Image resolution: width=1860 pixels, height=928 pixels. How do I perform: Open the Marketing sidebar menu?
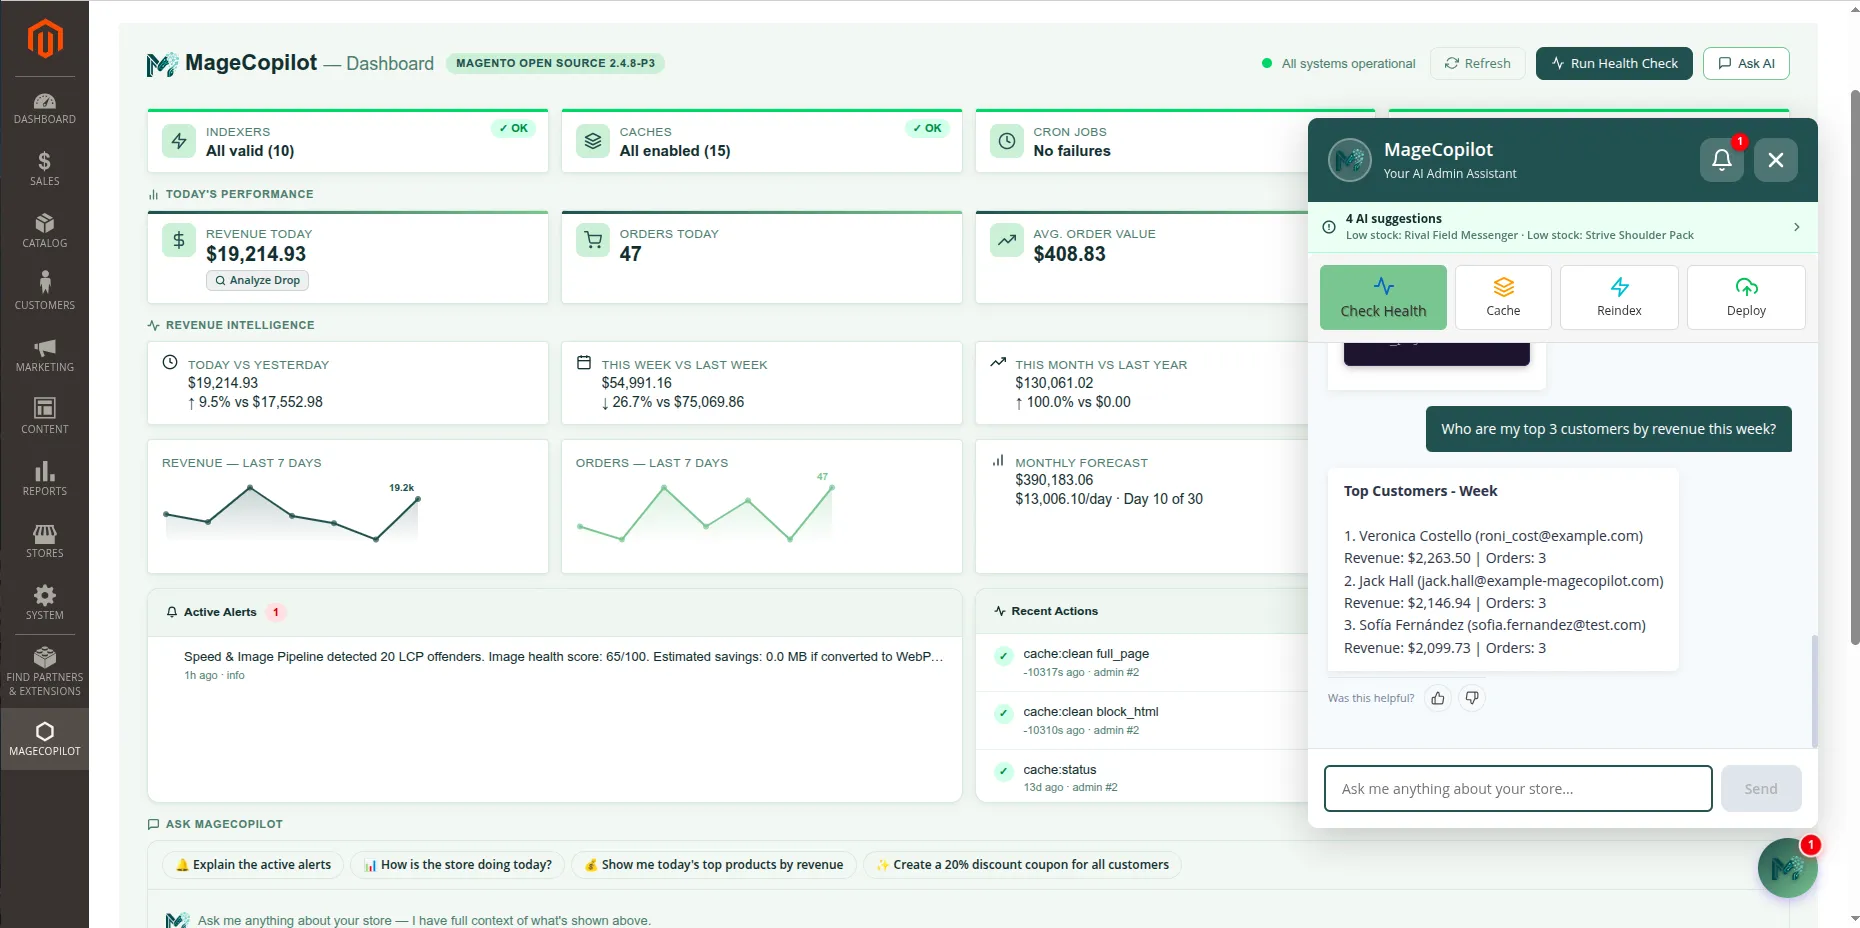[x=45, y=355]
